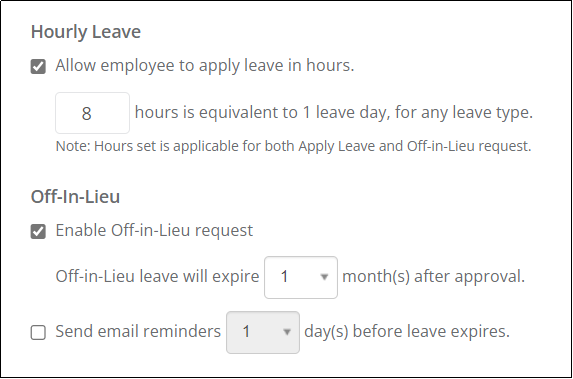Click the arrow on the reminder day(s) dropdown
Image resolution: width=573 pixels, height=379 pixels.
tap(287, 332)
